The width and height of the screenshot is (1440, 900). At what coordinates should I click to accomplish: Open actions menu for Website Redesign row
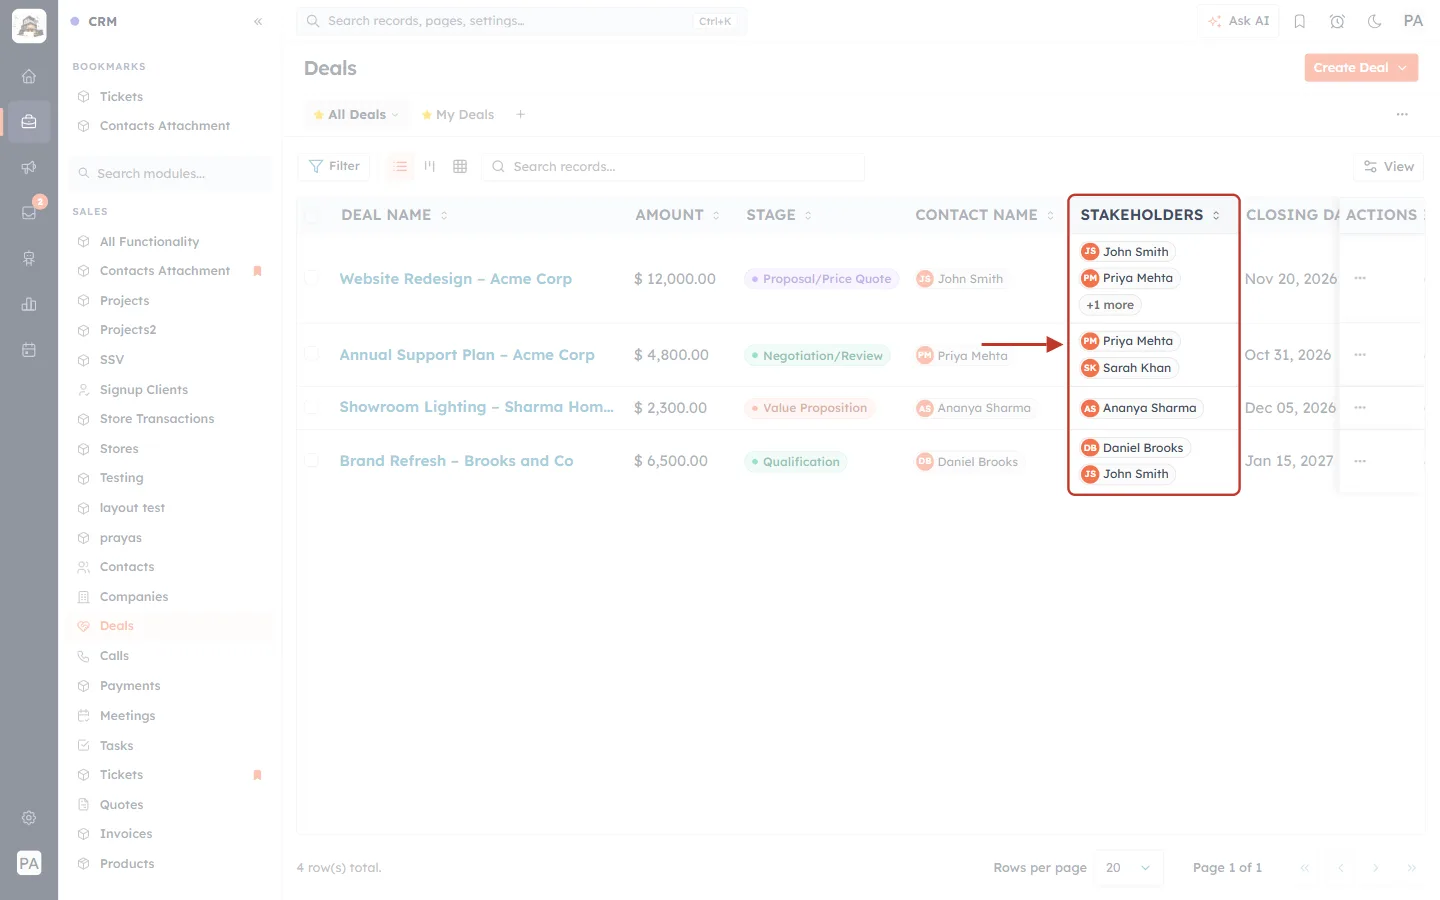[1360, 278]
